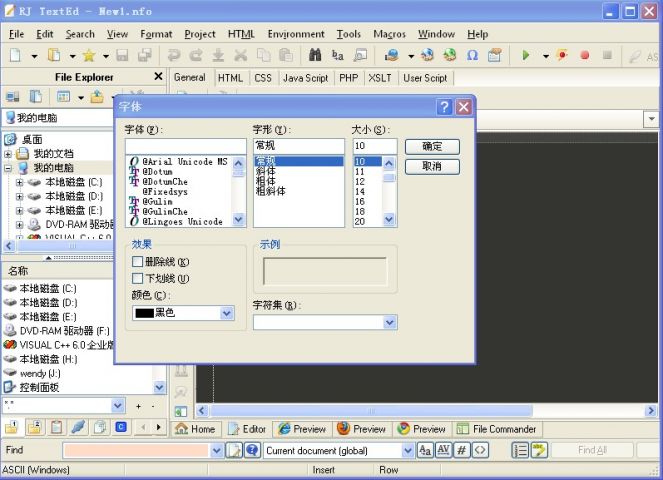Viewport: 663px width, 480px height.
Task: Select font size 14 in the list
Action: (360, 191)
